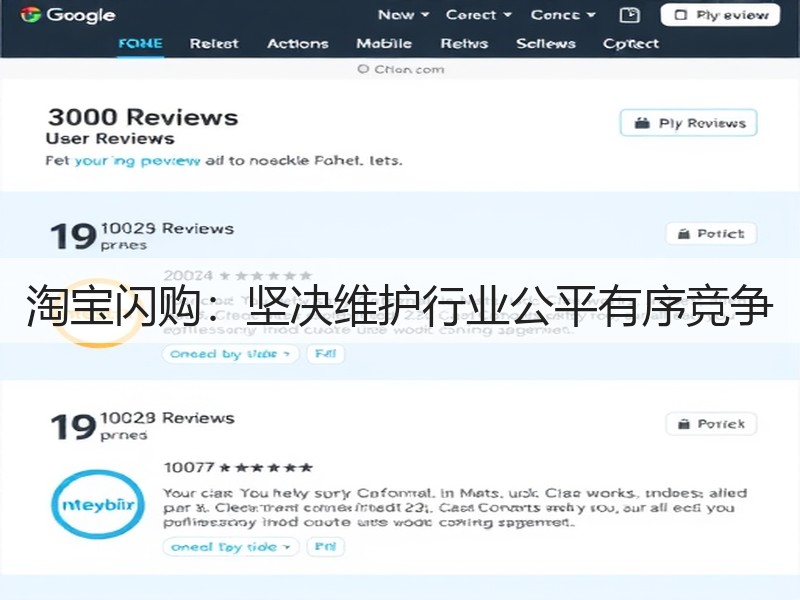Select the FONE tab
Viewport: 800px width, 600px height.
click(140, 43)
